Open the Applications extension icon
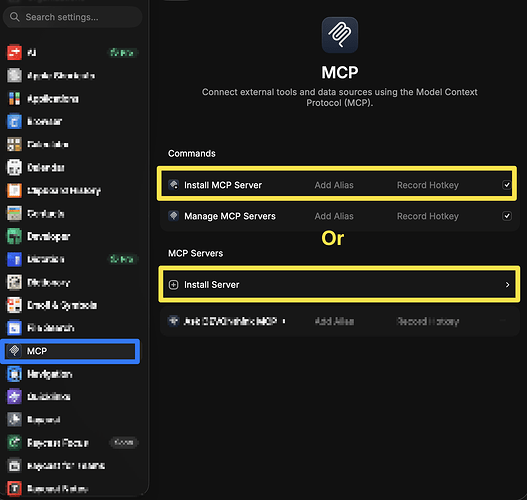The height and width of the screenshot is (500, 527). pyautogui.click(x=14, y=98)
